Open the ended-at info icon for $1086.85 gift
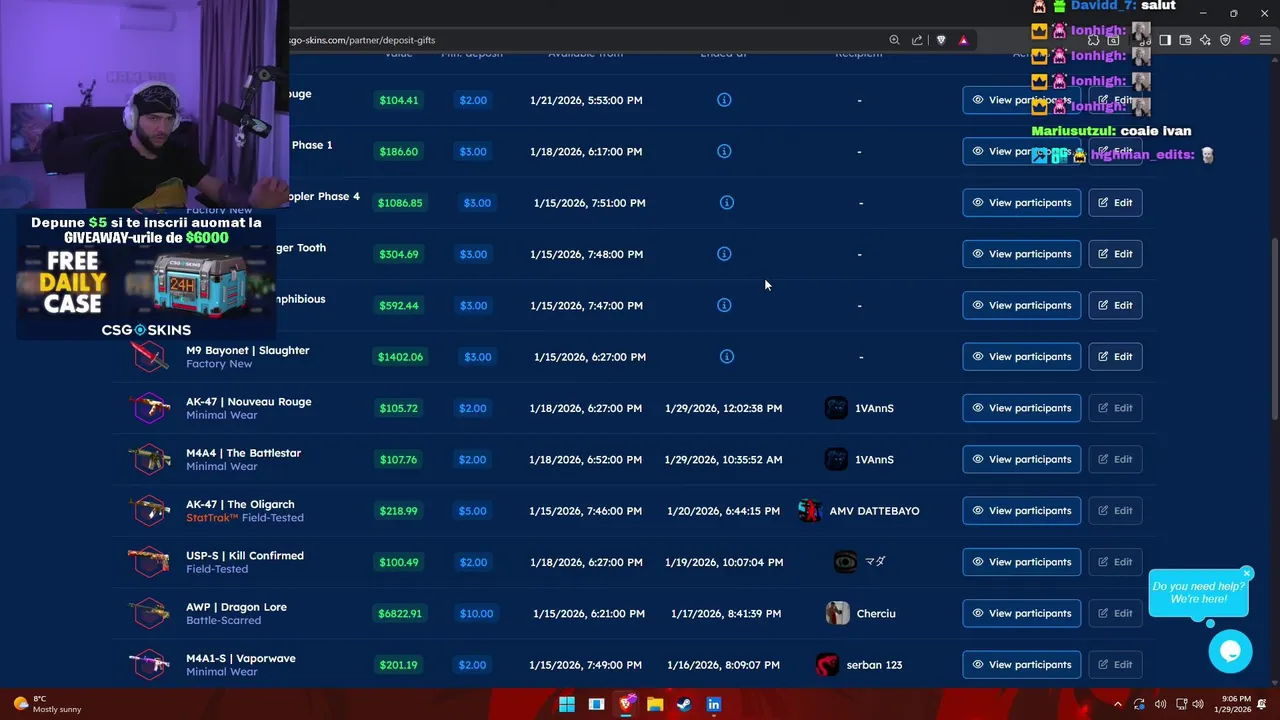Image resolution: width=1280 pixels, height=720 pixels. coord(727,203)
